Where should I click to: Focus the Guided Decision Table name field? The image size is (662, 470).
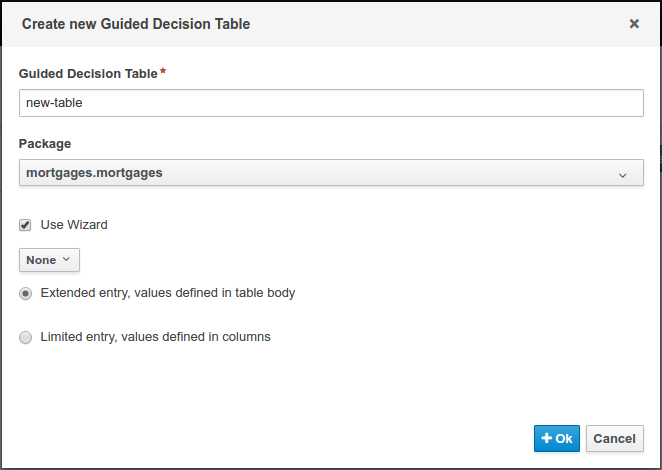point(331,103)
